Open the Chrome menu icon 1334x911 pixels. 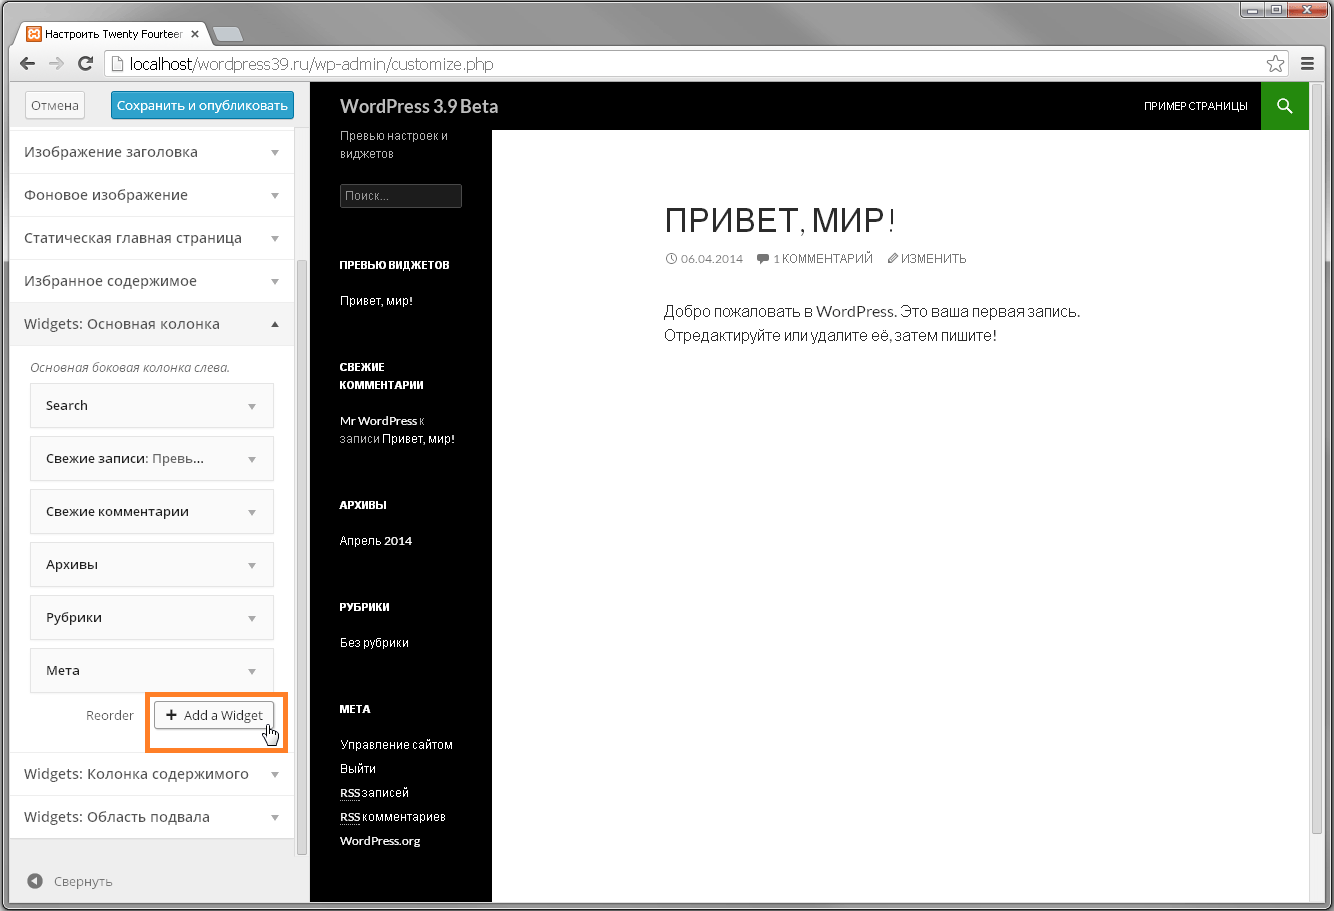click(x=1308, y=64)
